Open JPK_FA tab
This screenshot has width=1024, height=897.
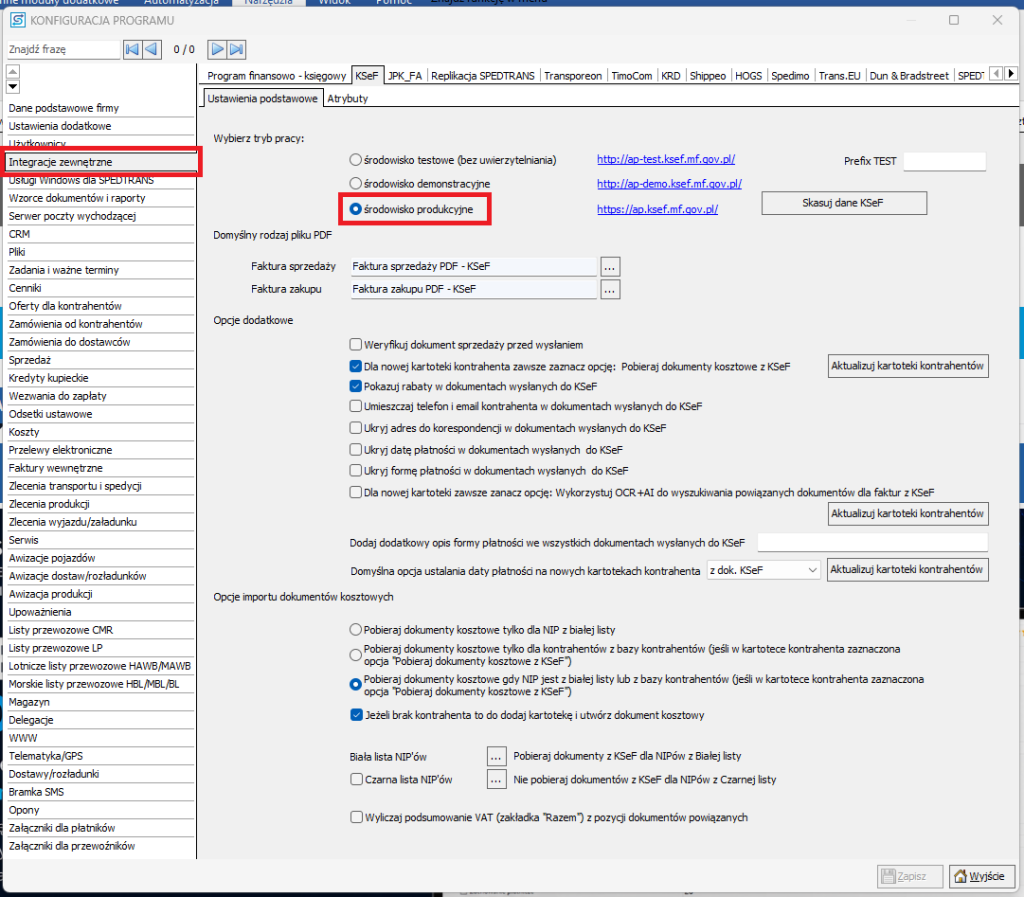[405, 76]
